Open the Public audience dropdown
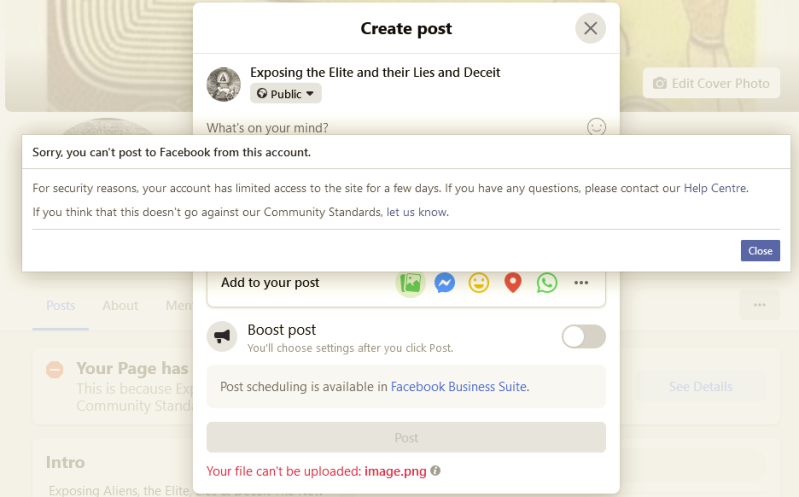This screenshot has width=799, height=497. point(286,94)
